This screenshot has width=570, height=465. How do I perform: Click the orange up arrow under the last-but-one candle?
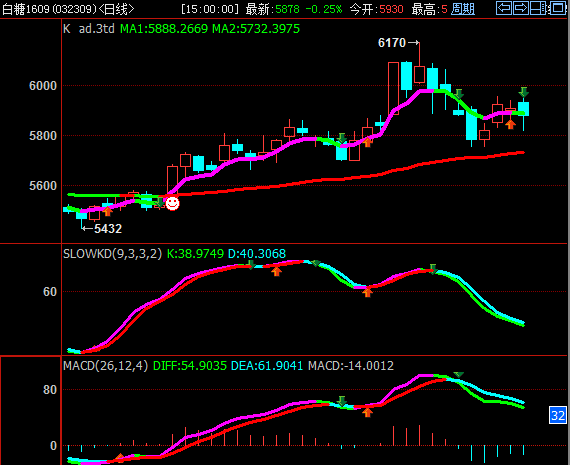[510, 124]
